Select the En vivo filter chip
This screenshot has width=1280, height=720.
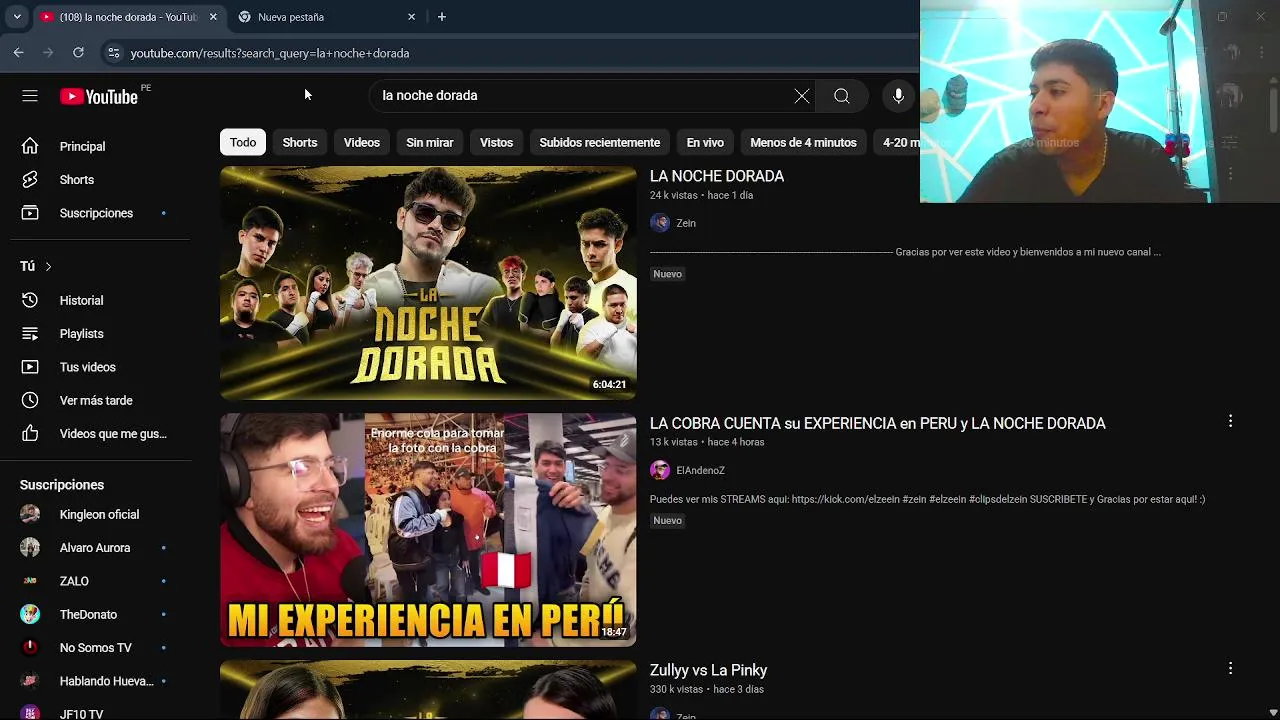point(705,143)
